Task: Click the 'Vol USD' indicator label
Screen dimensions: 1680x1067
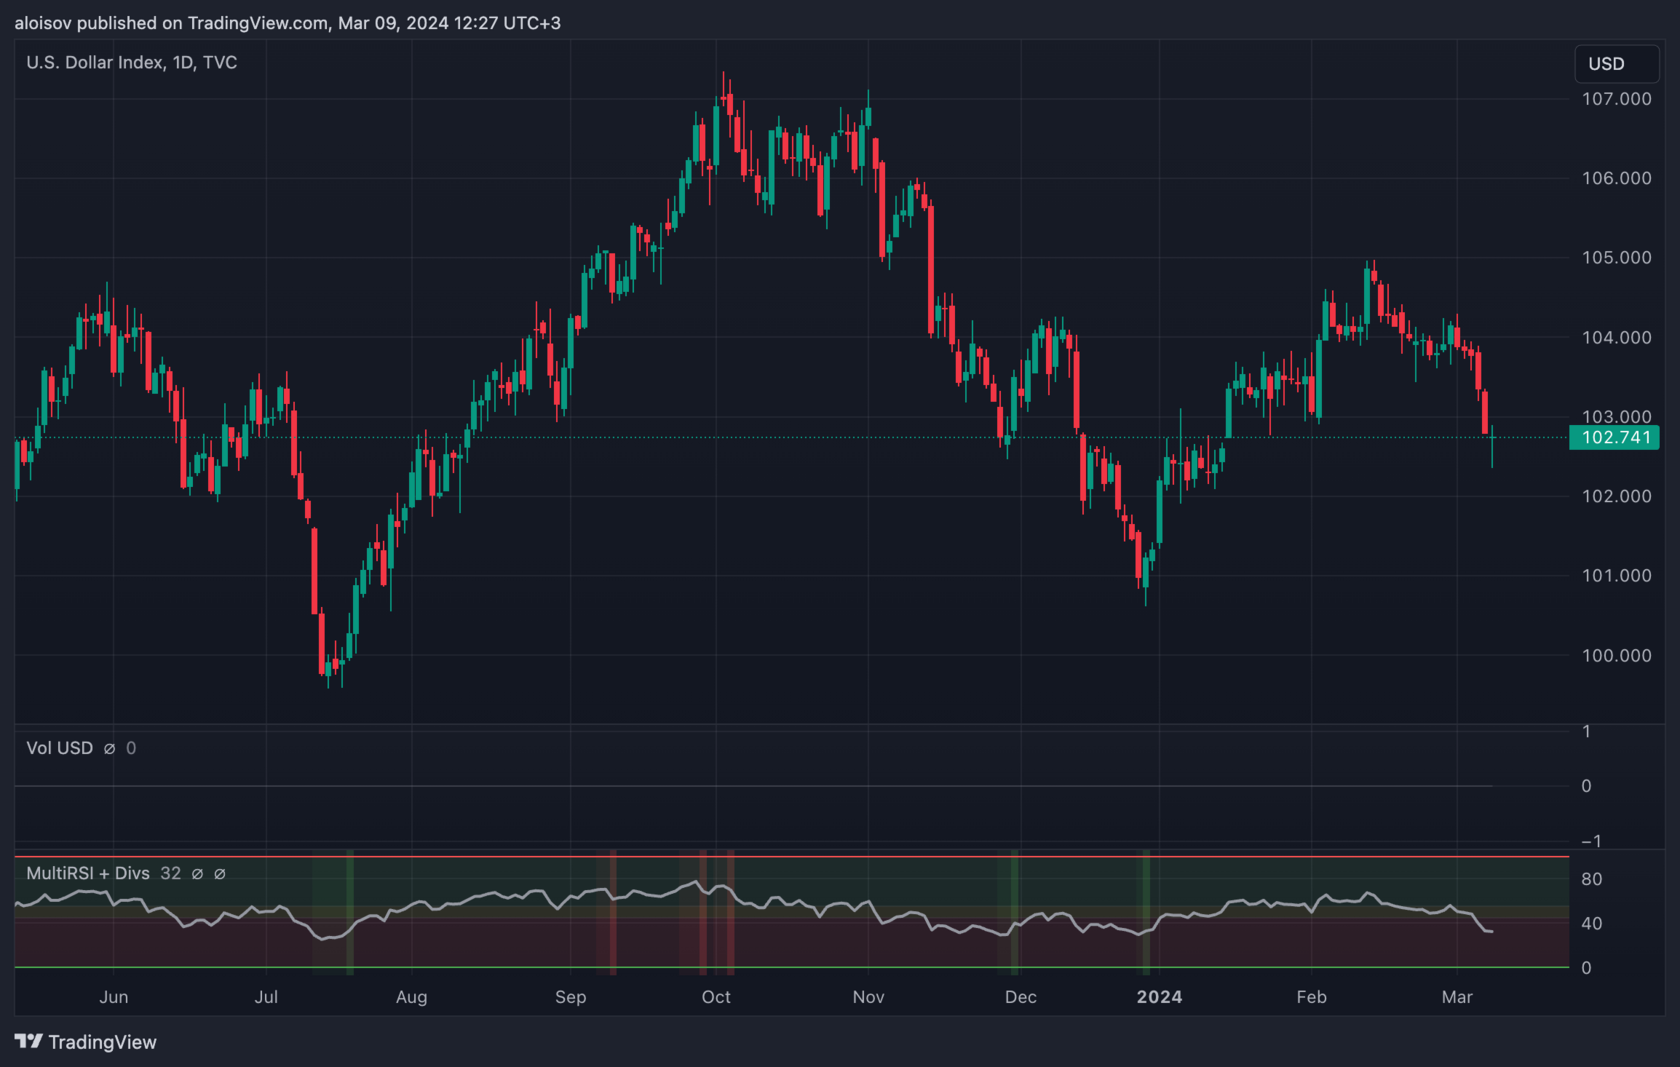Action: click(x=59, y=748)
